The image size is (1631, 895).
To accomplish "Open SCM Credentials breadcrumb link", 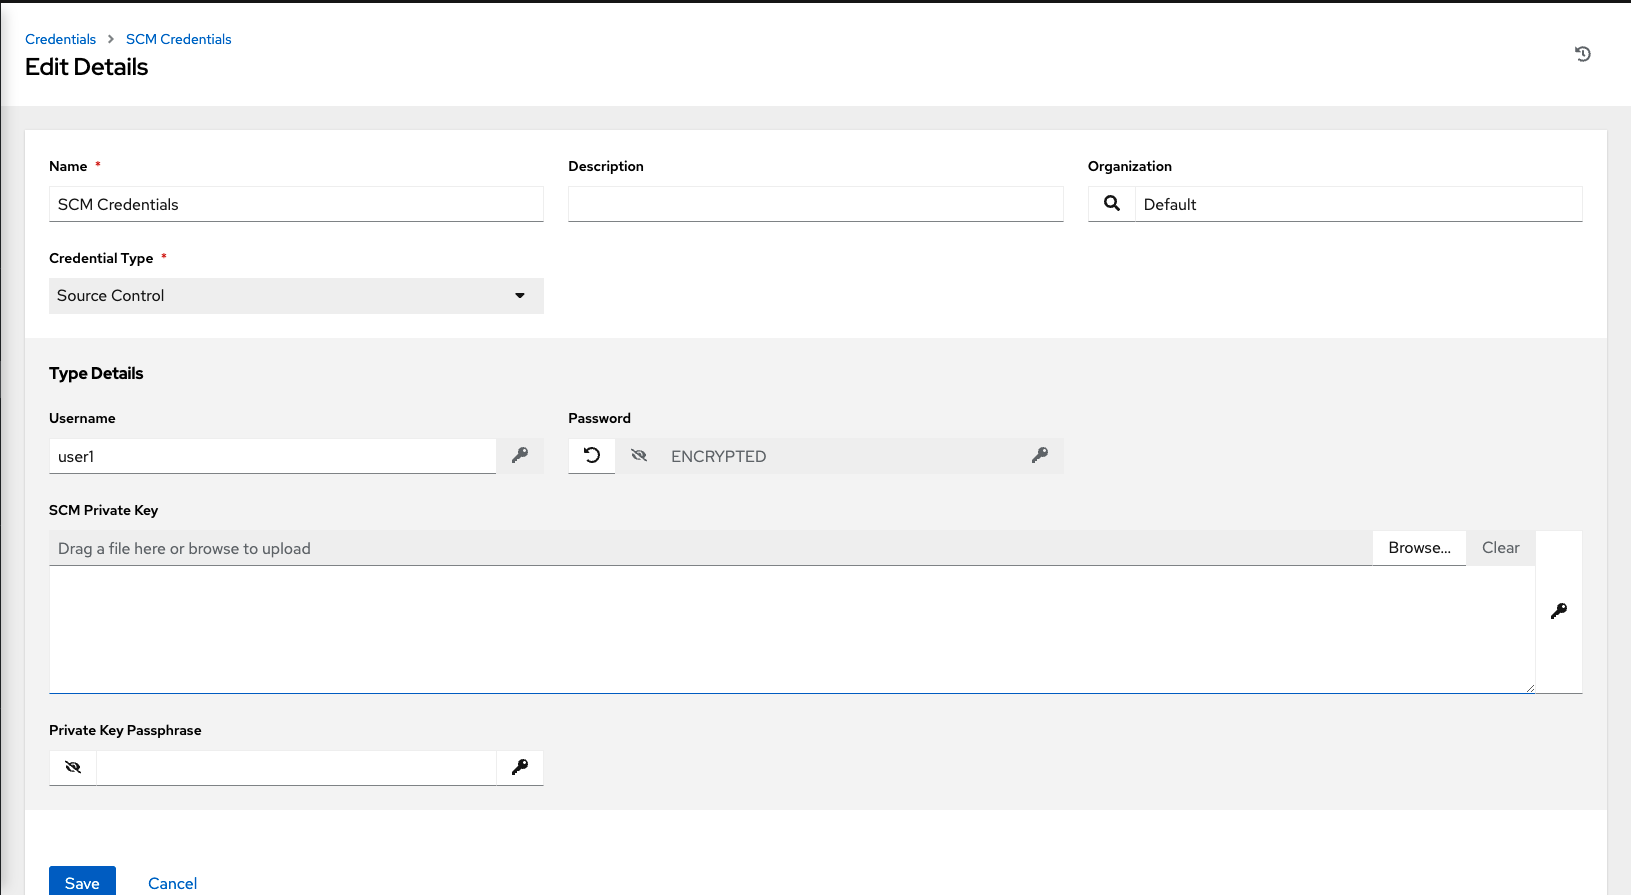I will [178, 39].
